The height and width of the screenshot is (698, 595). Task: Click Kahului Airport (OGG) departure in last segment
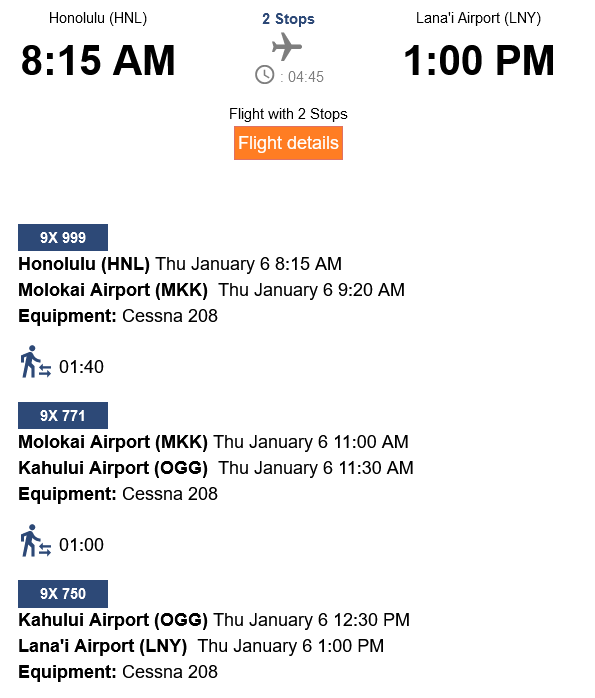point(113,620)
